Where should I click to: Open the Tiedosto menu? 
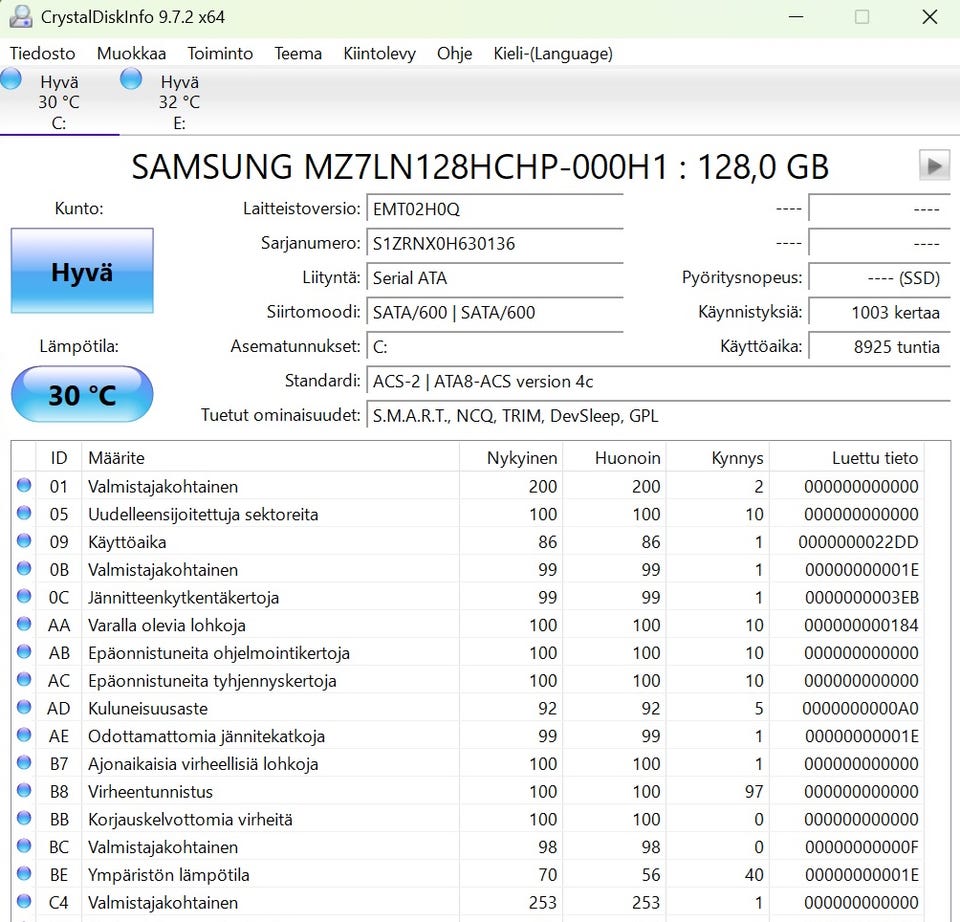coord(42,53)
